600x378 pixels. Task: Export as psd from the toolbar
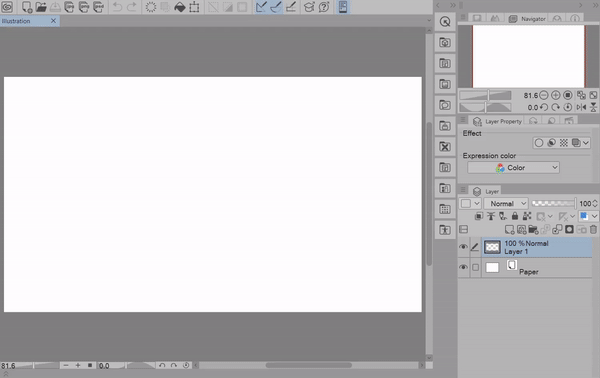(x=98, y=7)
